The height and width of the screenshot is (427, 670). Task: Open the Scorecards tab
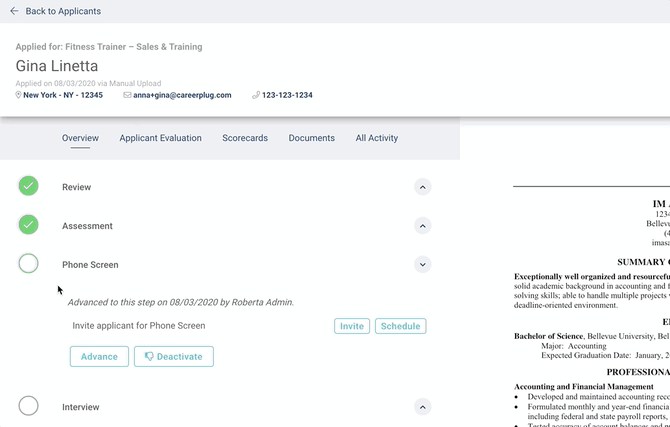(245, 138)
